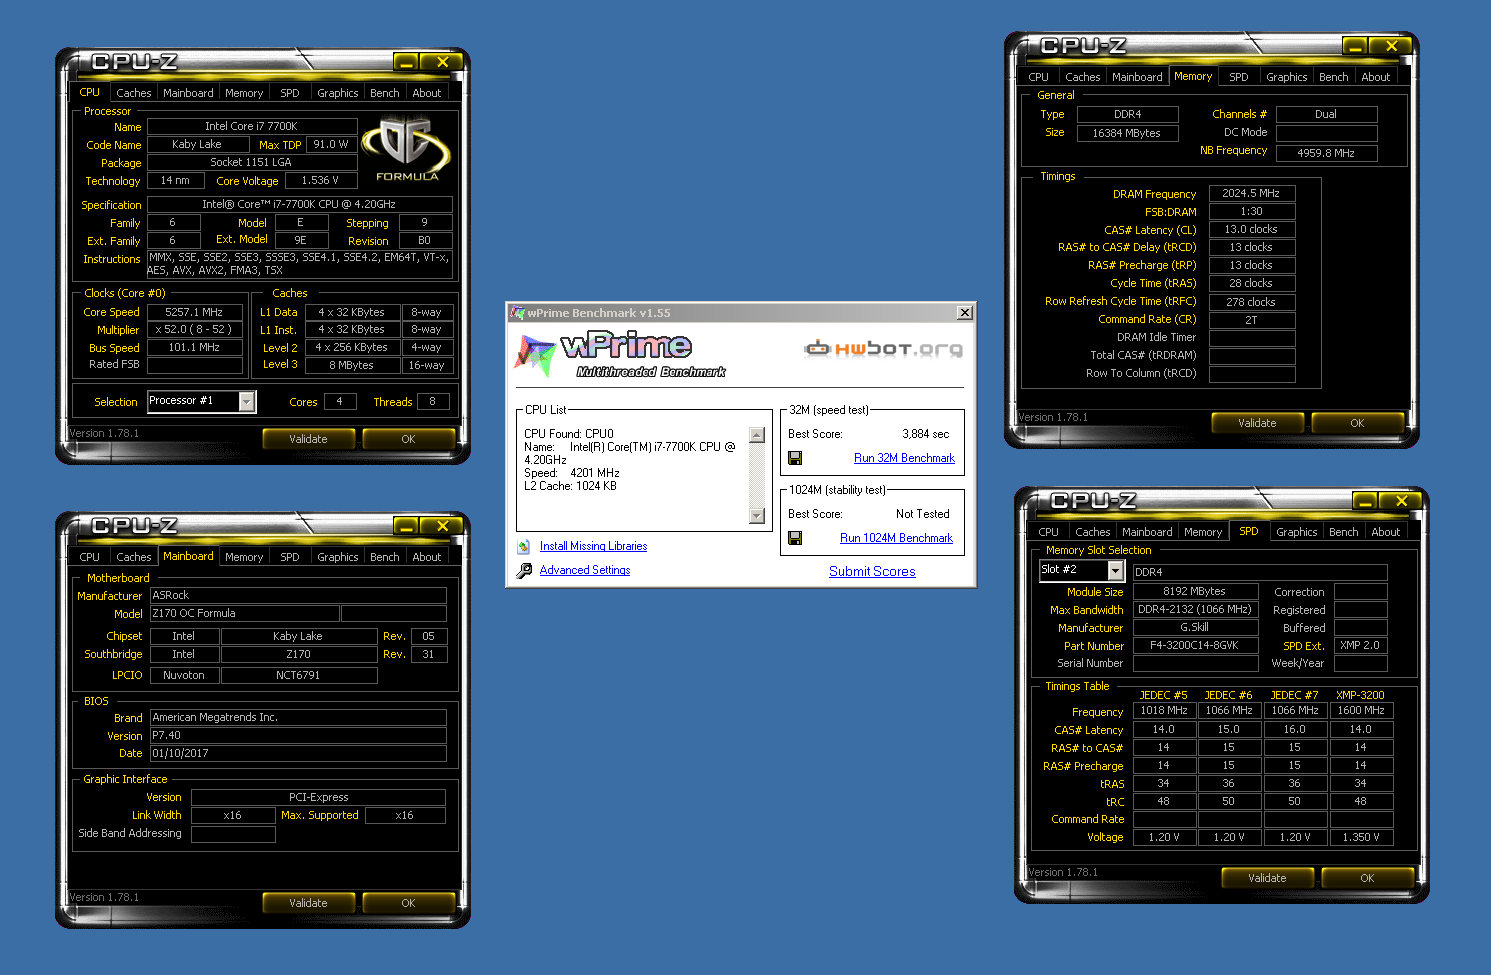Image resolution: width=1491 pixels, height=975 pixels.
Task: Run the 32M Benchmark link
Action: [904, 458]
